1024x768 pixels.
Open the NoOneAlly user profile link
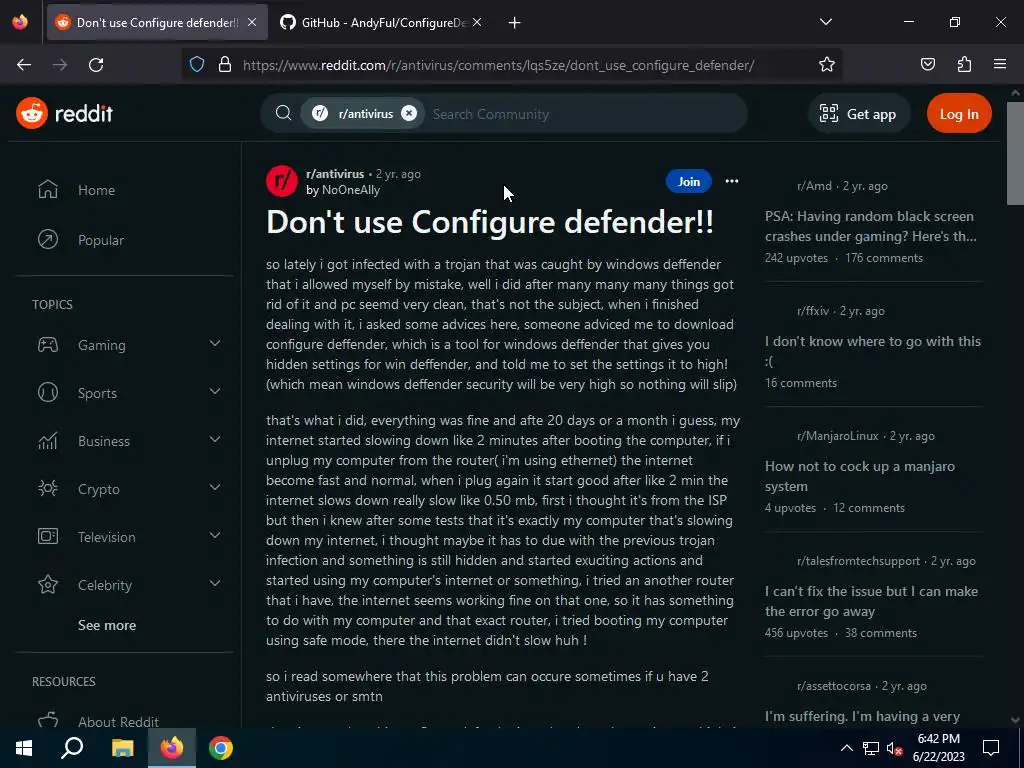[x=351, y=190]
